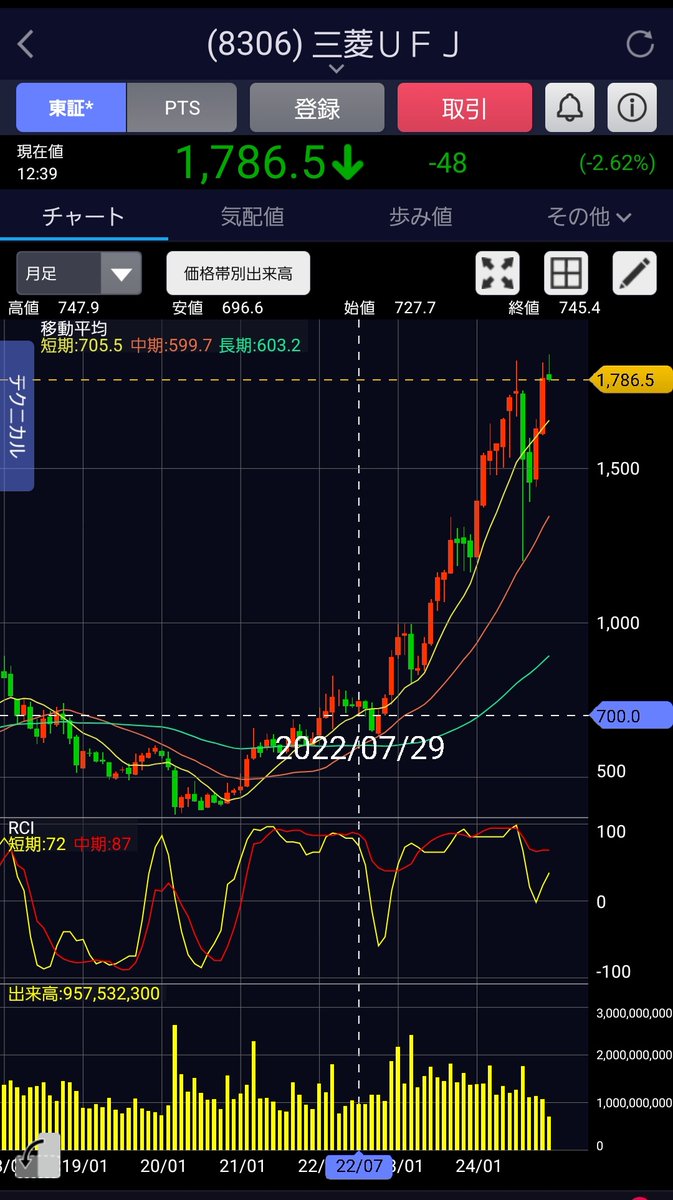Expand chart to fullscreen
This screenshot has height=1200, width=673.
[x=500, y=272]
